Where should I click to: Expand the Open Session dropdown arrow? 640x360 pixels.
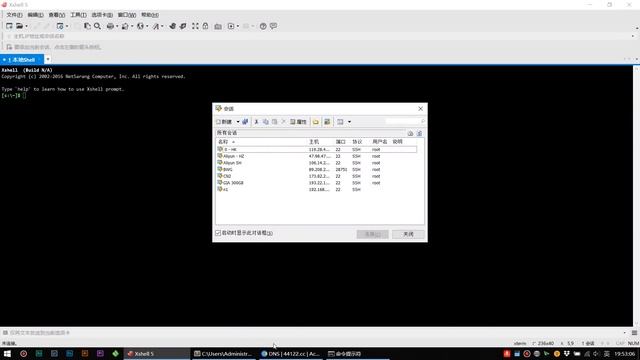(x=27, y=26)
